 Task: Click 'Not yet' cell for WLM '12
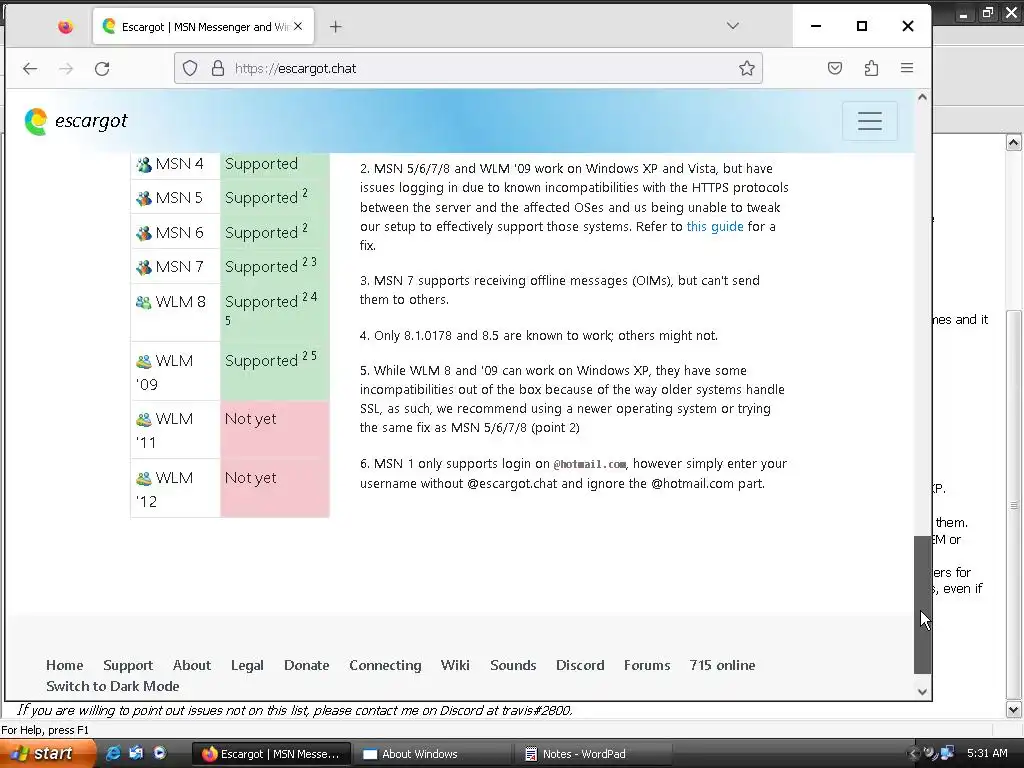coord(275,488)
